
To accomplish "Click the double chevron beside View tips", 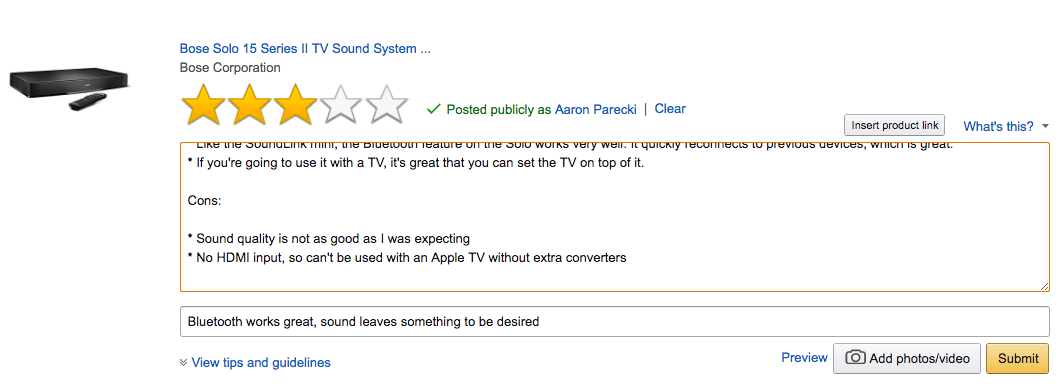I will pos(183,363).
